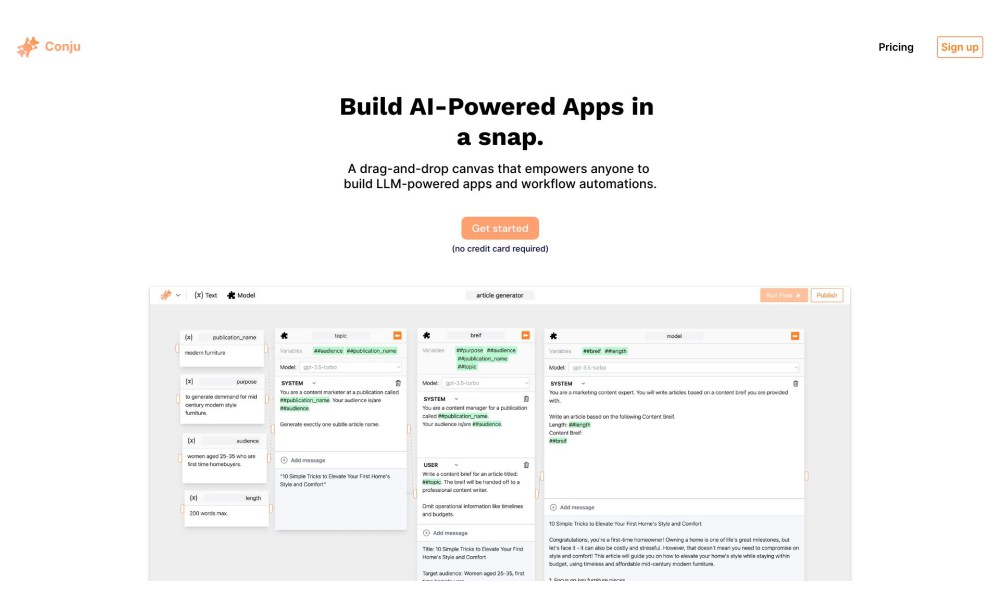Click the breif node title field
The width and height of the screenshot is (1000, 600).
point(476,335)
